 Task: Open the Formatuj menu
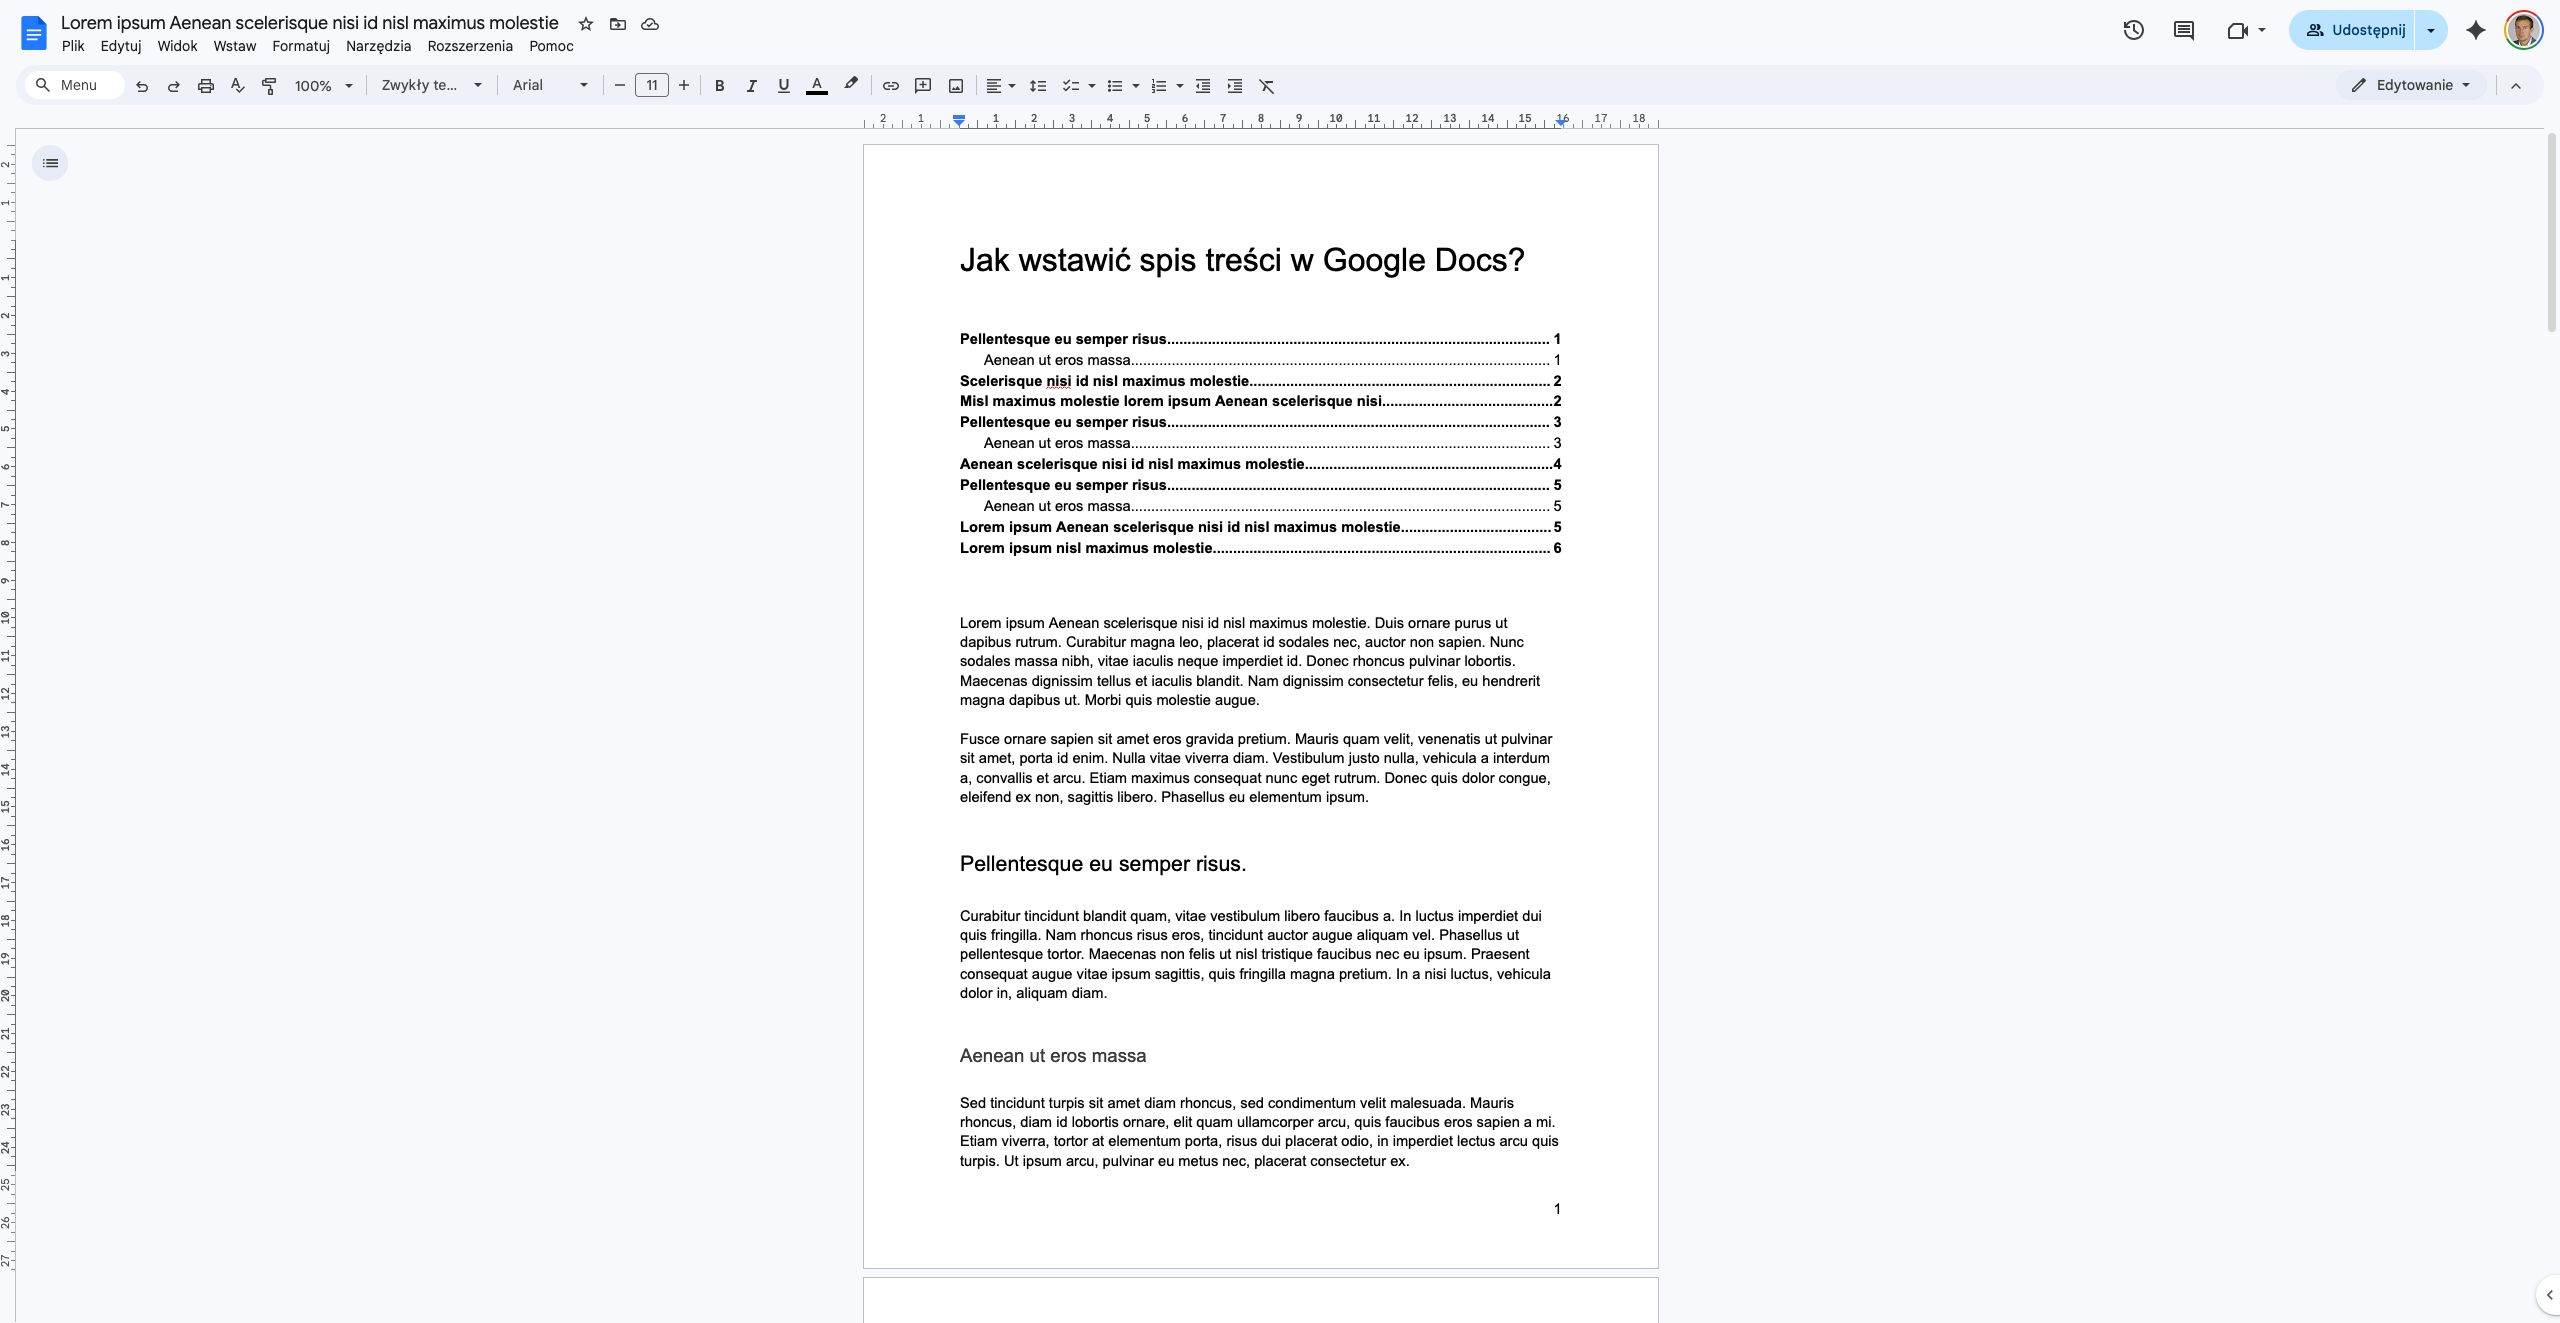tap(301, 46)
